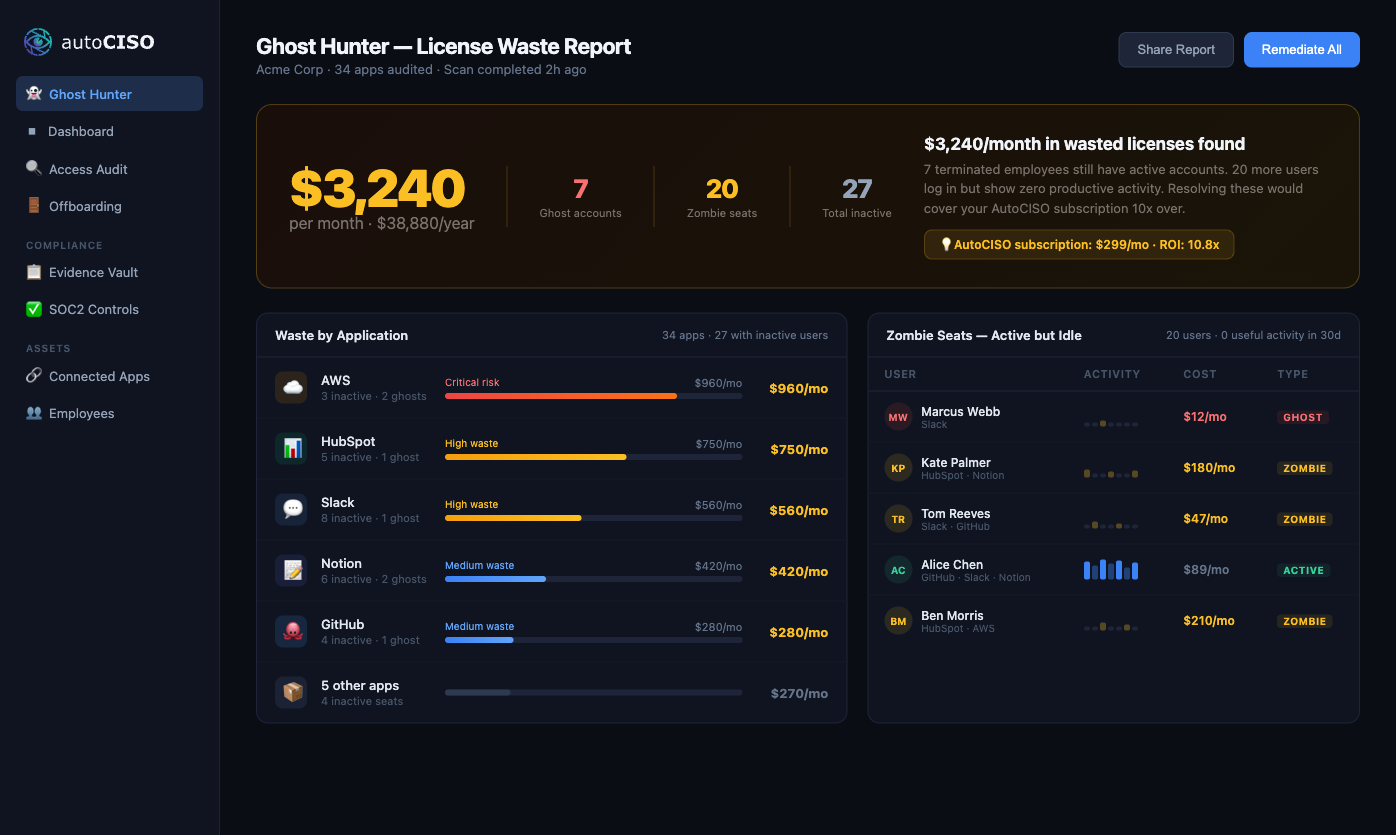The height and width of the screenshot is (835, 1396).
Task: Click the $89/mo cost for Alice Chen
Action: pyautogui.click(x=1206, y=569)
